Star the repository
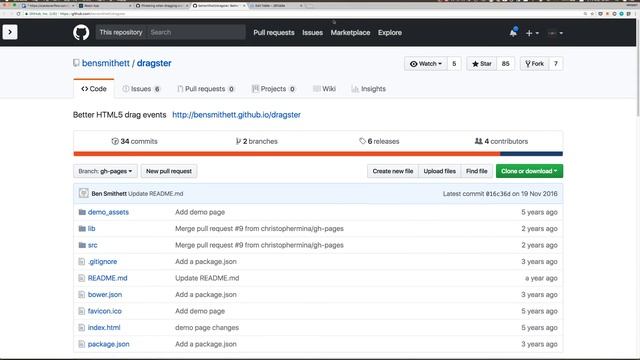 (482, 64)
